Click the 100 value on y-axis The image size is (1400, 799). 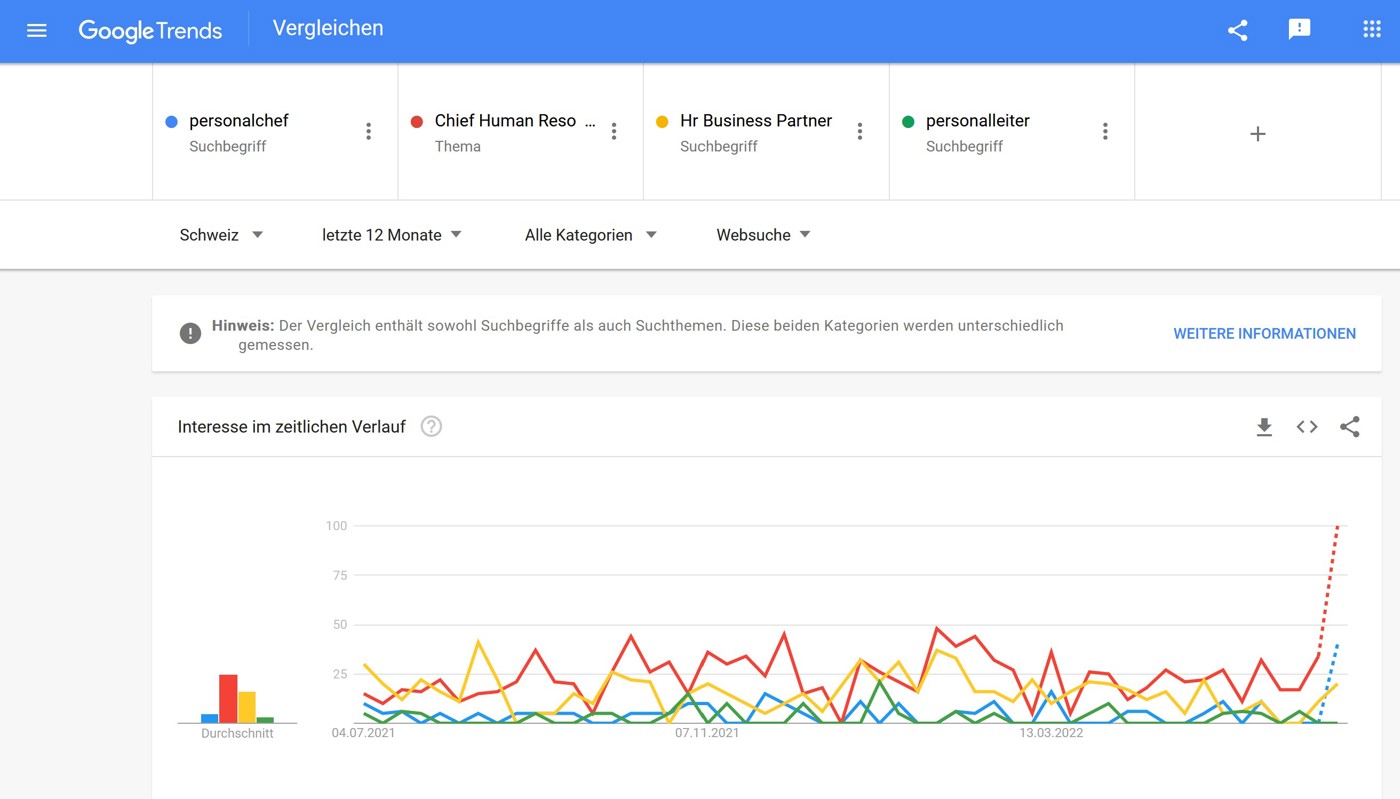coord(336,526)
